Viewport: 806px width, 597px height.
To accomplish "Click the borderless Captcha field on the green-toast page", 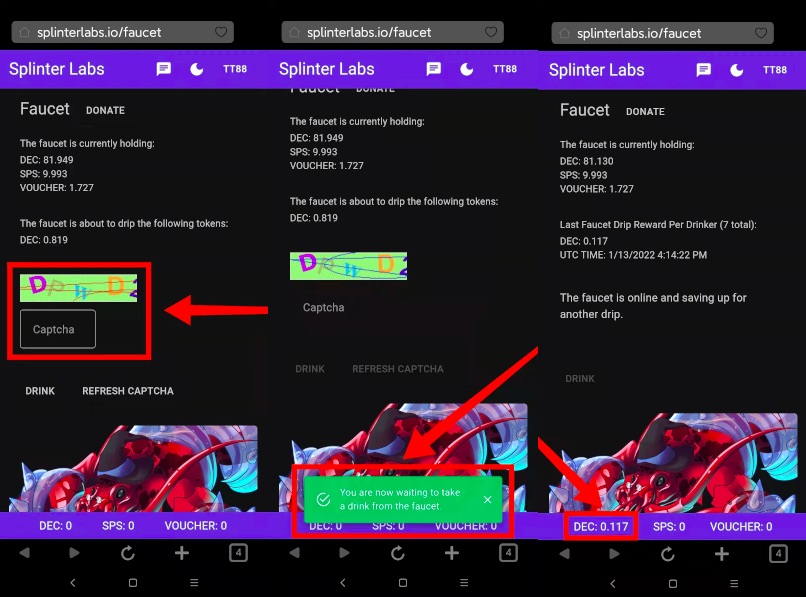I will [x=324, y=307].
